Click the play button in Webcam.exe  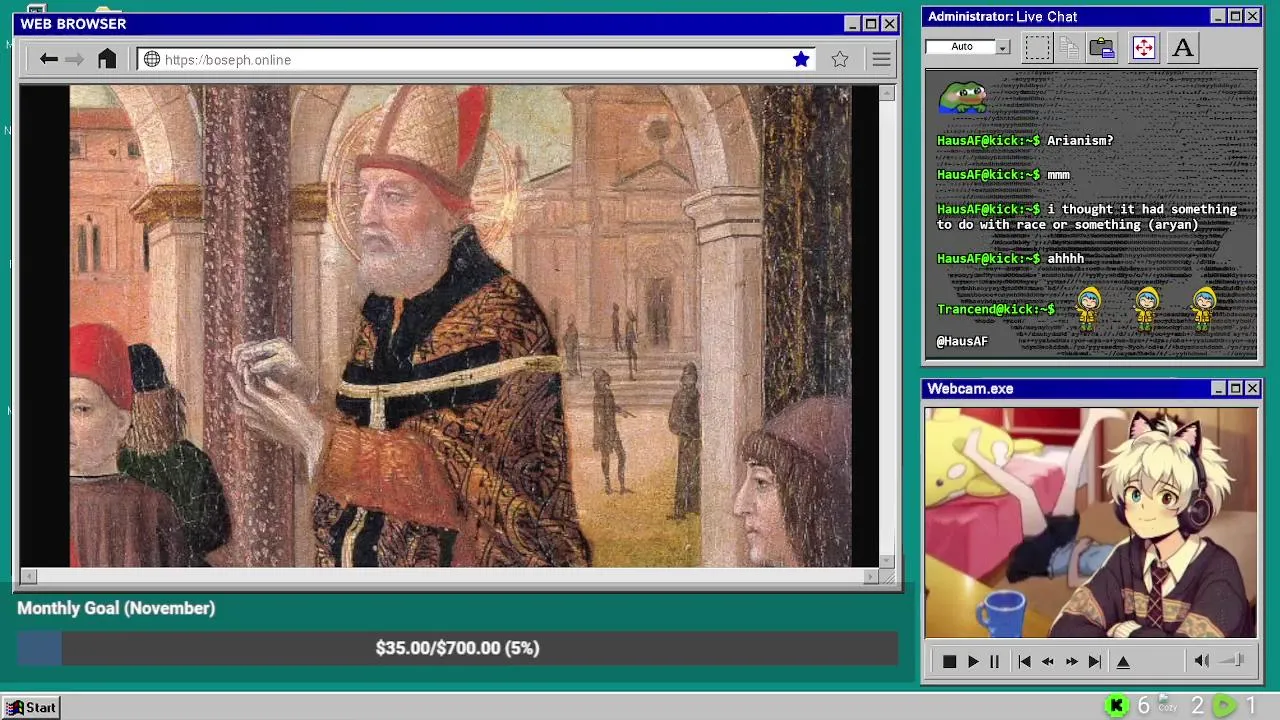pyautogui.click(x=972, y=661)
